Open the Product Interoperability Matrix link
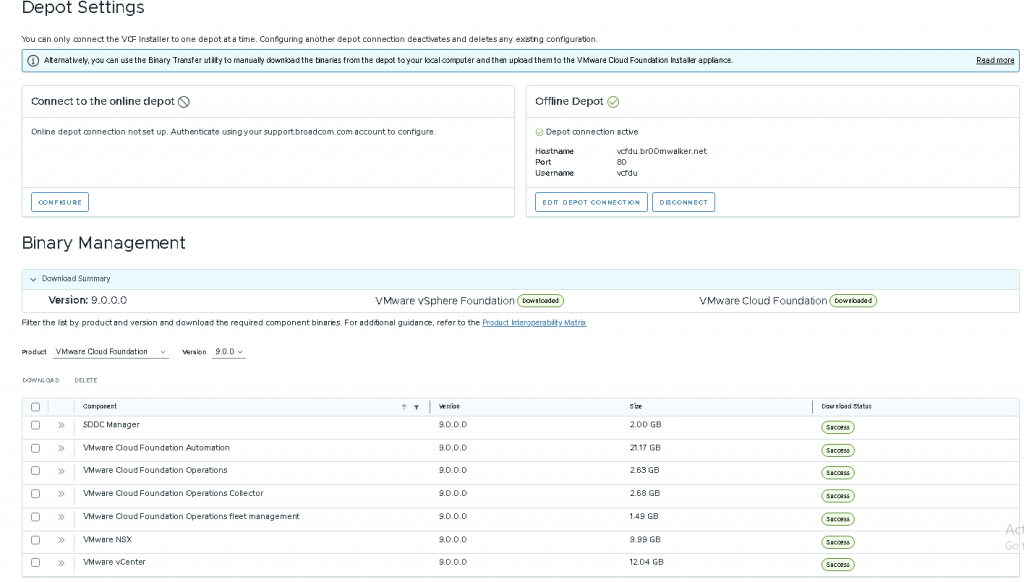Viewport: 1024px width, 582px height. coord(534,323)
